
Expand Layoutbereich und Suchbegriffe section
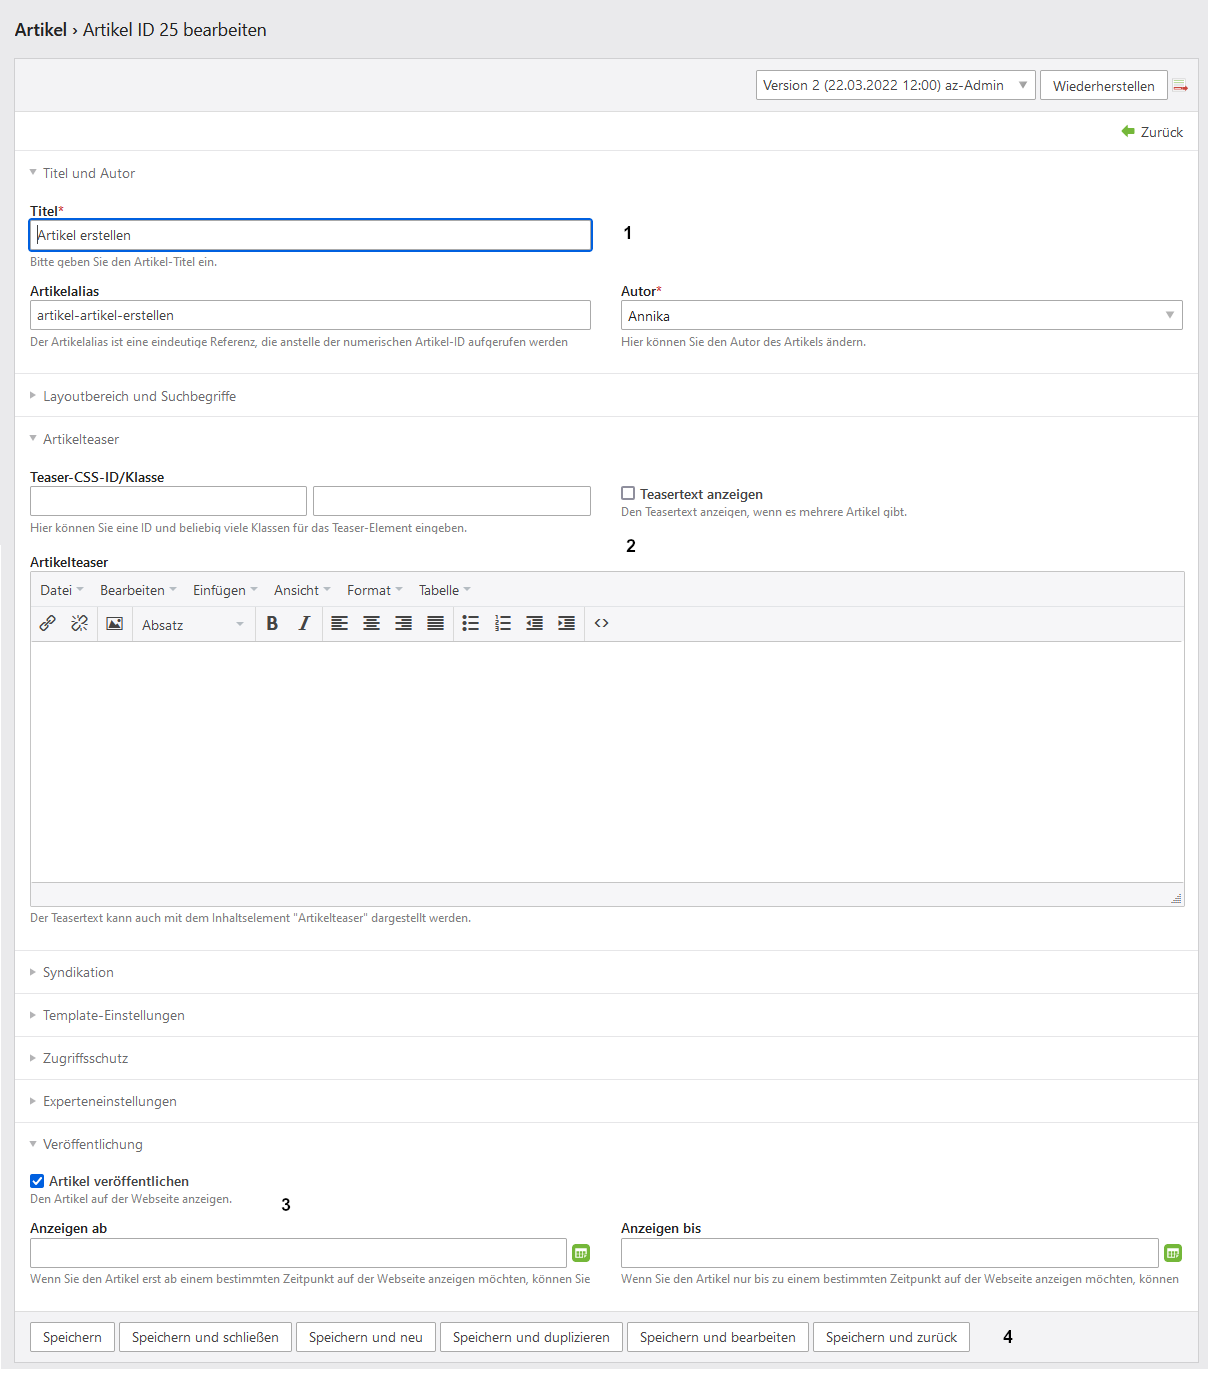pyautogui.click(x=139, y=396)
